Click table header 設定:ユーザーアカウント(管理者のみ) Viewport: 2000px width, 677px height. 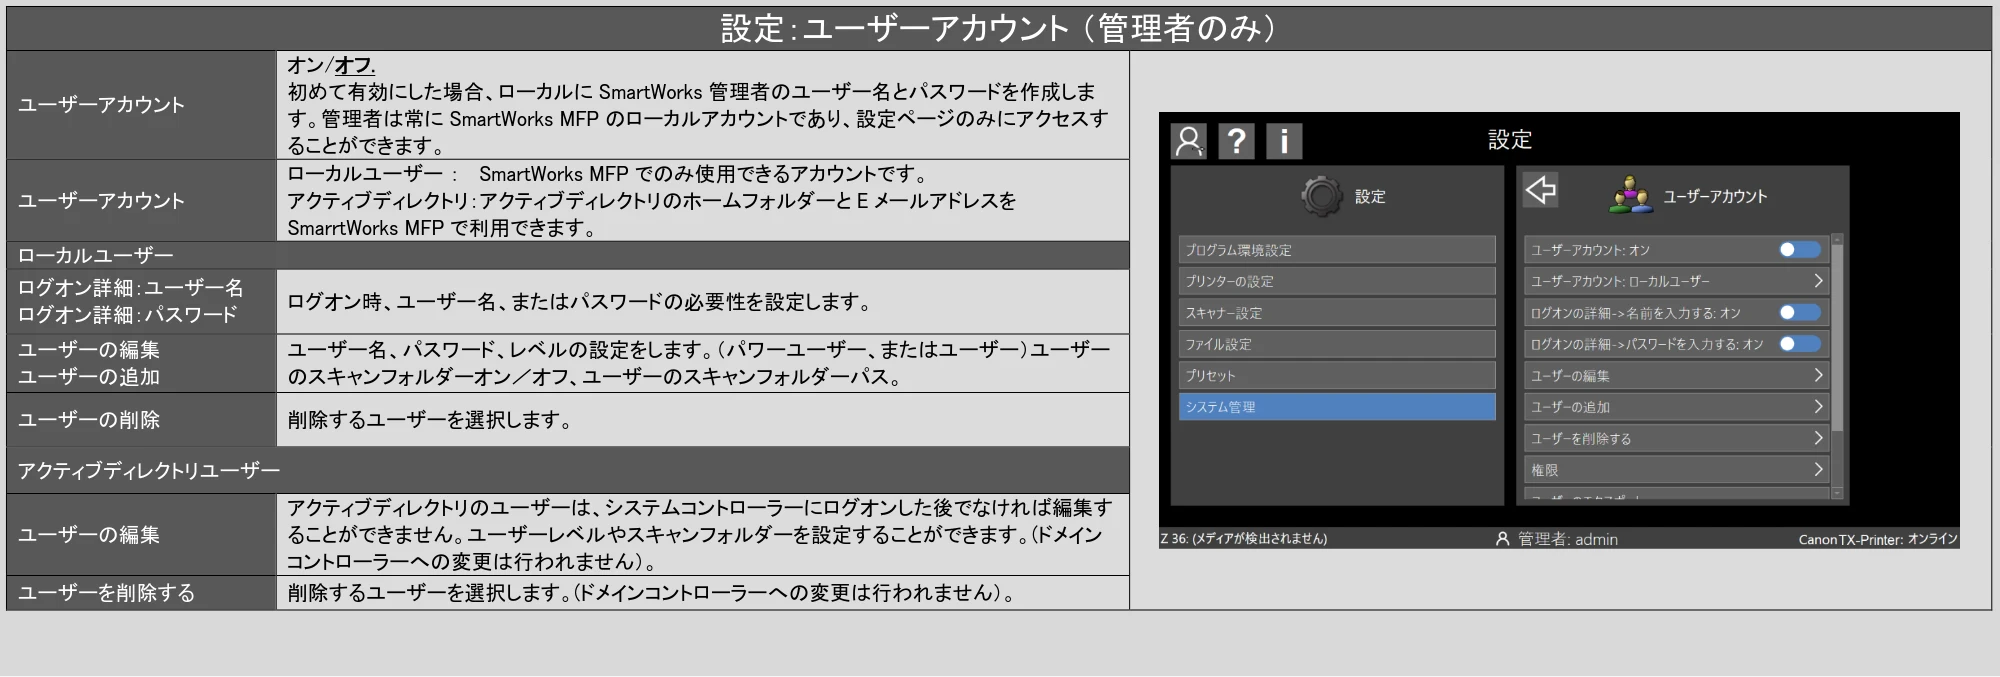(x=998, y=28)
